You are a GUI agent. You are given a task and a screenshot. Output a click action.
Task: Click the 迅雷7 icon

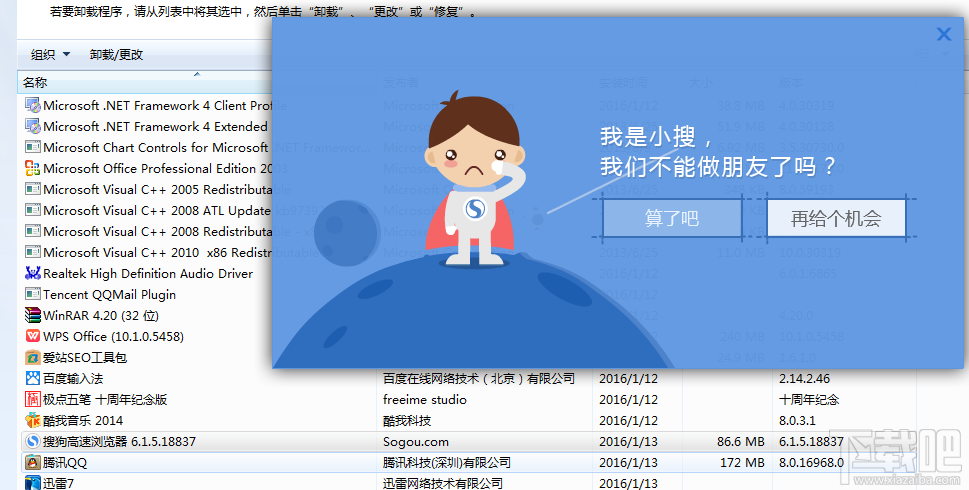(32, 483)
